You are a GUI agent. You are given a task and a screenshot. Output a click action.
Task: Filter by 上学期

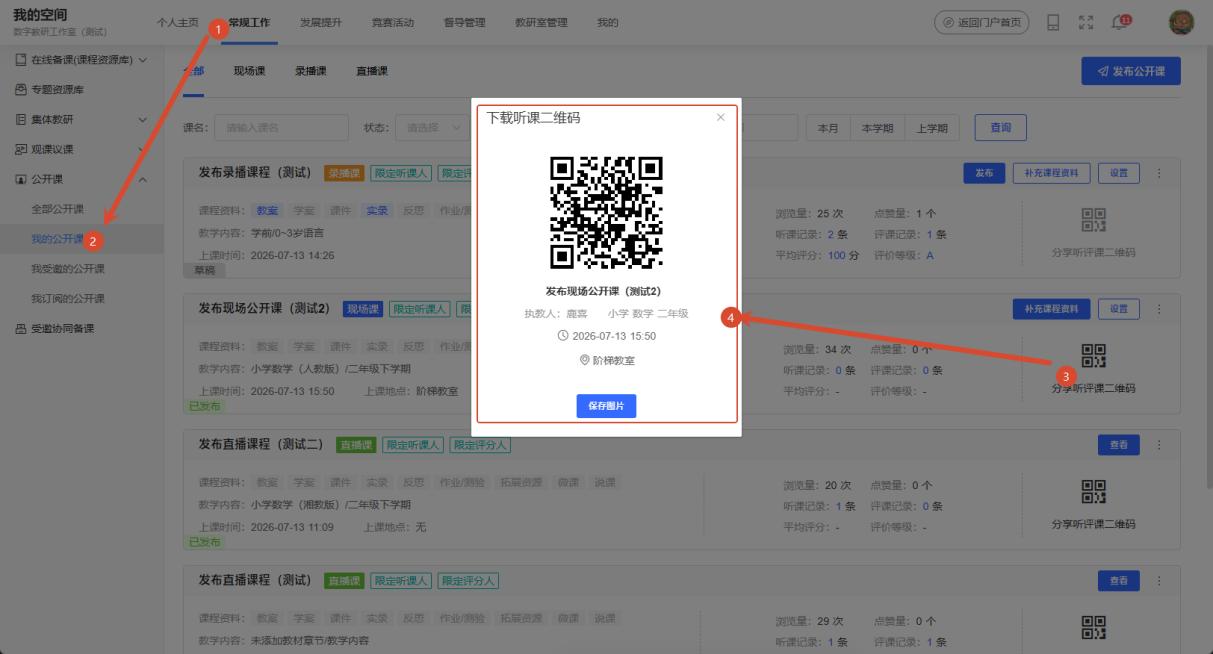pos(931,128)
